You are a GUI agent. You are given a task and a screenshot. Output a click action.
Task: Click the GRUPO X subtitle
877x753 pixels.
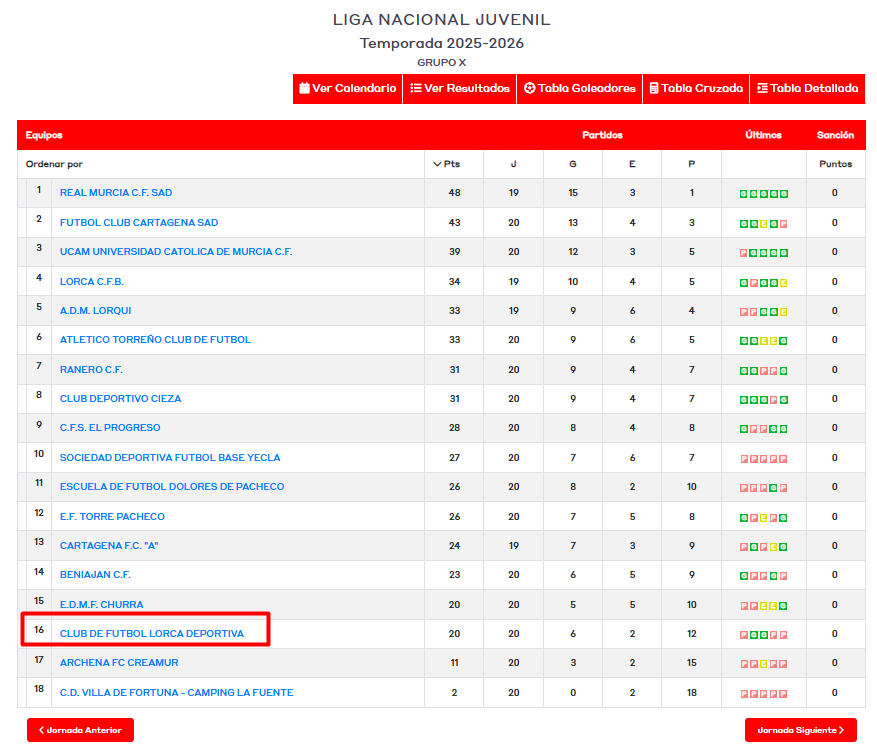pyautogui.click(x=441, y=63)
